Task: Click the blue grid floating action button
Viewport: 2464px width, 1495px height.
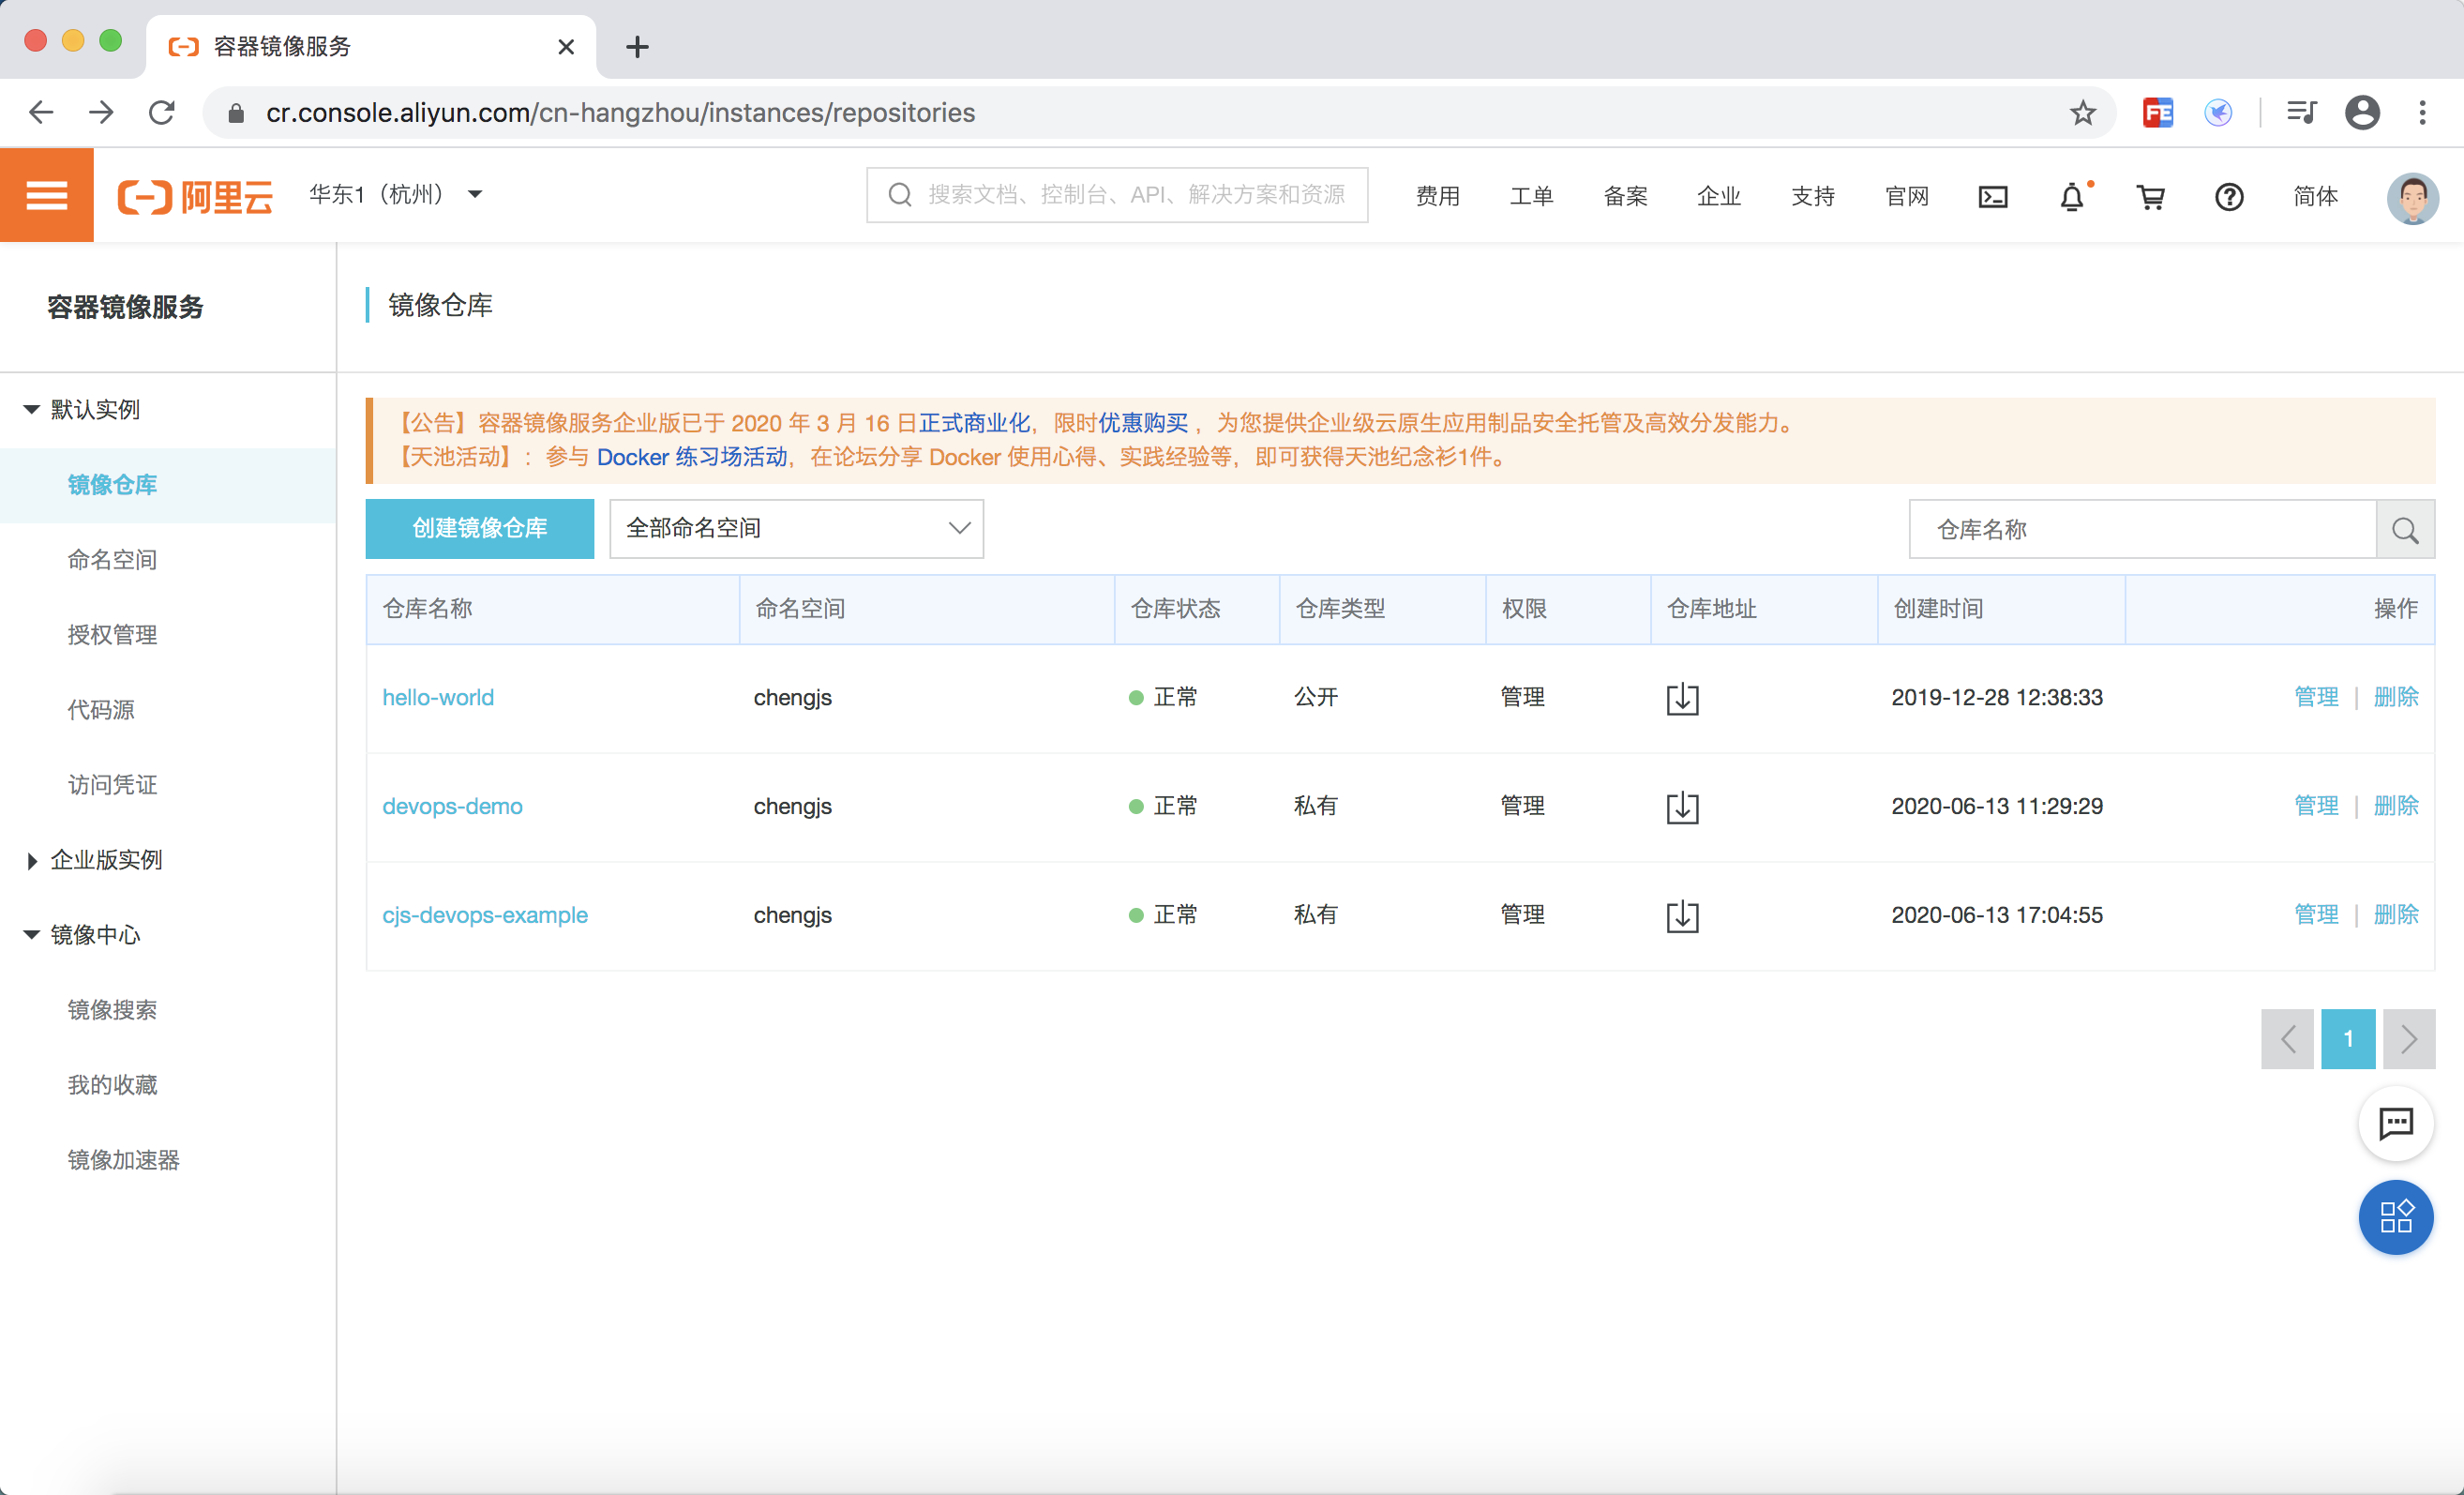Action: 2395,1217
